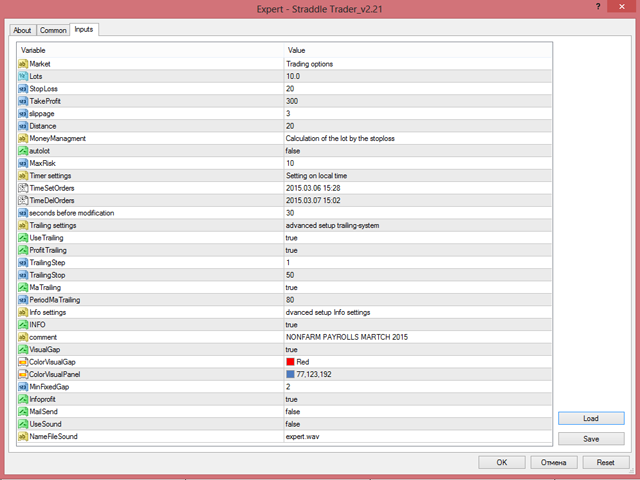Click the boolean icon beside VisualGap
This screenshot has width=640, height=480.
coord(23,350)
